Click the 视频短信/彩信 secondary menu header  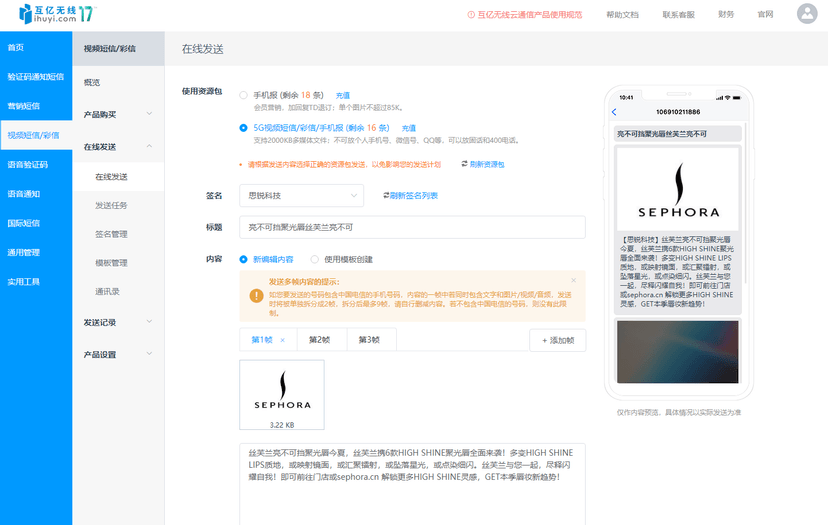(x=118, y=49)
